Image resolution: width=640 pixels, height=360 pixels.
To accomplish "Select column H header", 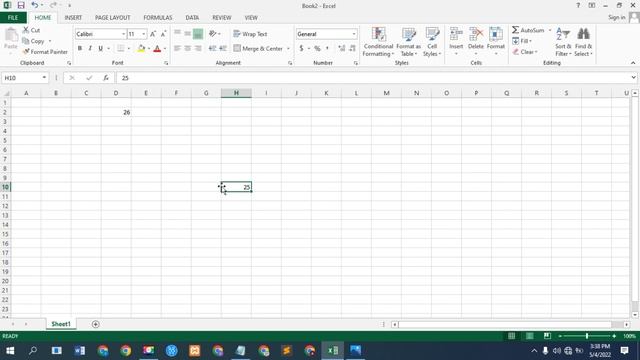I will click(x=236, y=93).
